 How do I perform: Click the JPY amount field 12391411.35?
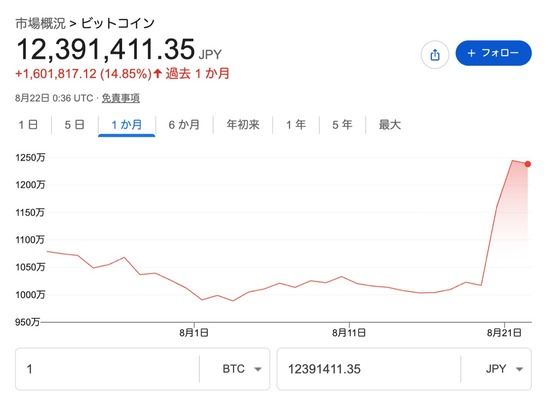[368, 369]
